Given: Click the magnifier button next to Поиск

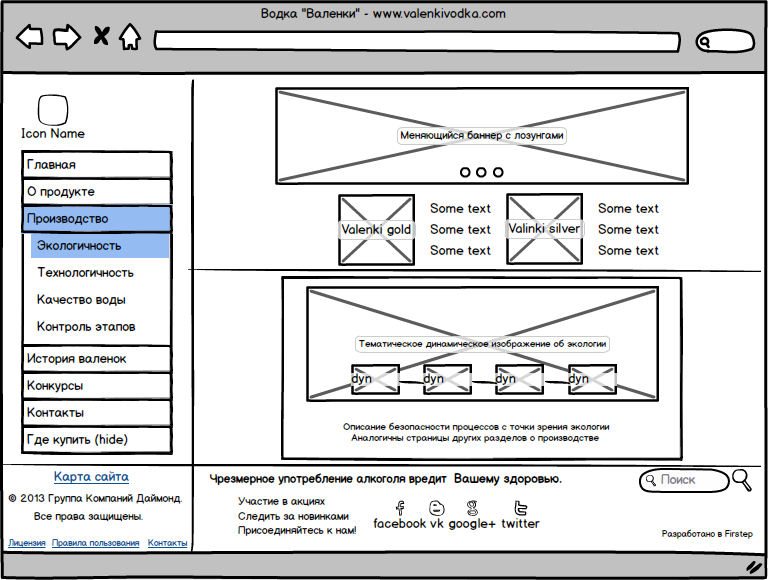Looking at the screenshot, I should coord(742,480).
